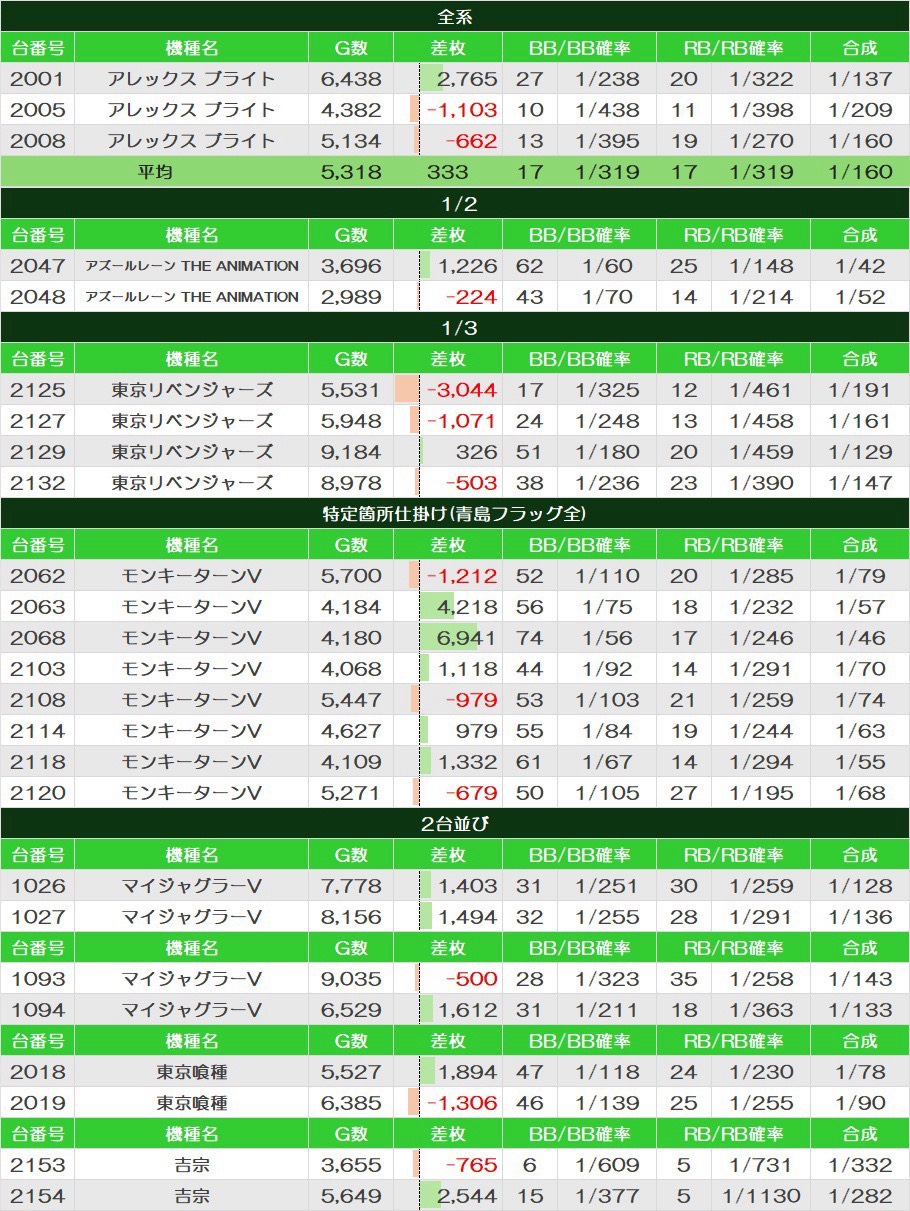Select the 2台並び section header
This screenshot has height=1211, width=910.
[x=455, y=823]
